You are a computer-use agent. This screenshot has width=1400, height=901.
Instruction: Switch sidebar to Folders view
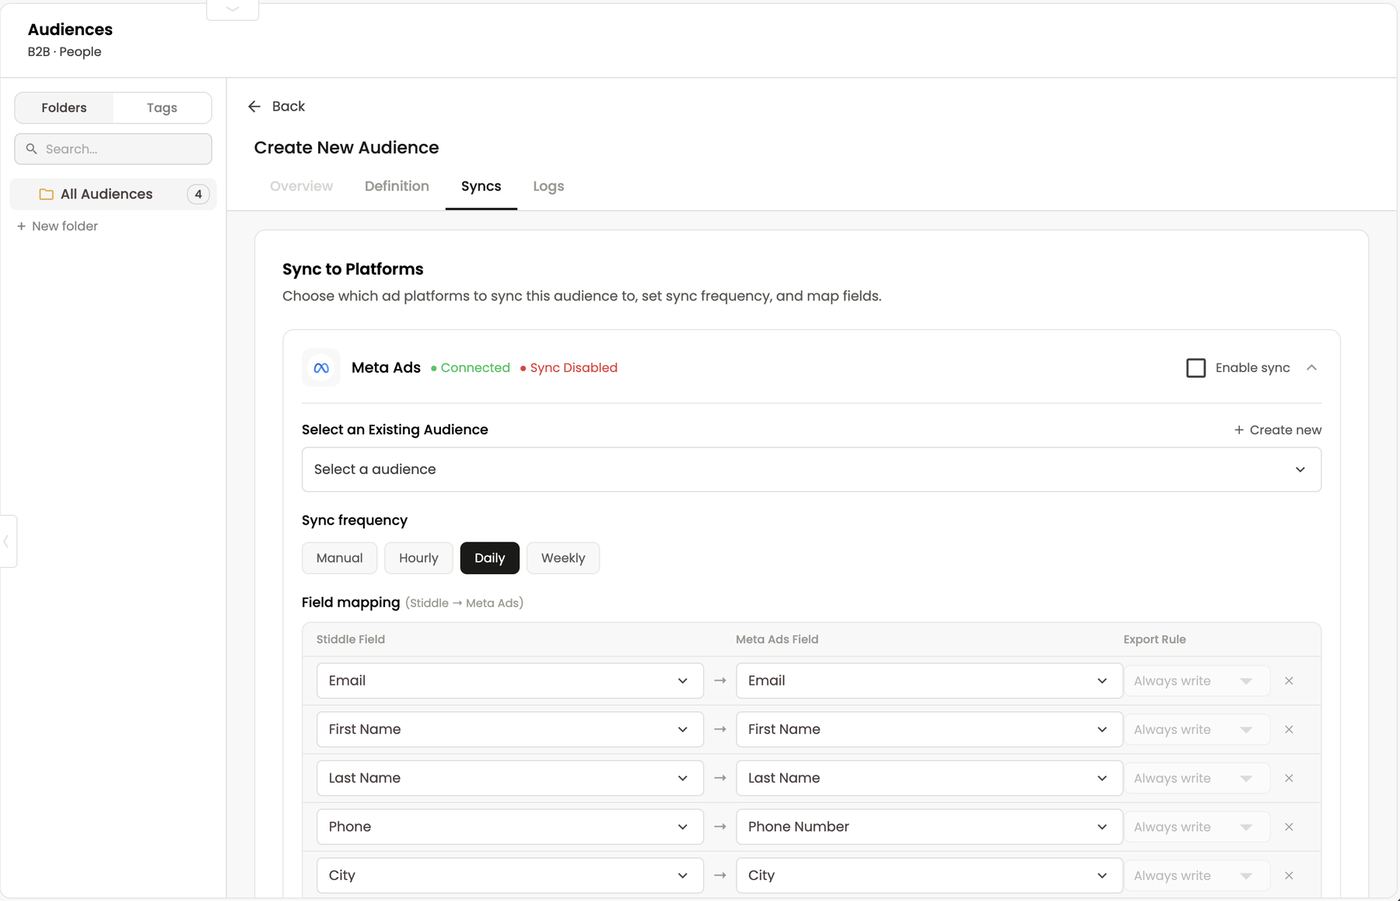tap(64, 108)
